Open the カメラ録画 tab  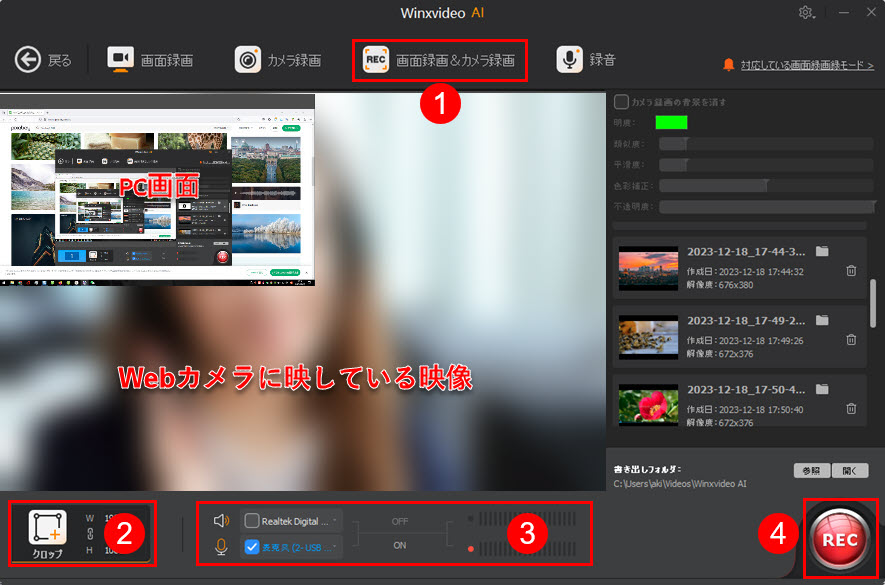click(x=278, y=60)
